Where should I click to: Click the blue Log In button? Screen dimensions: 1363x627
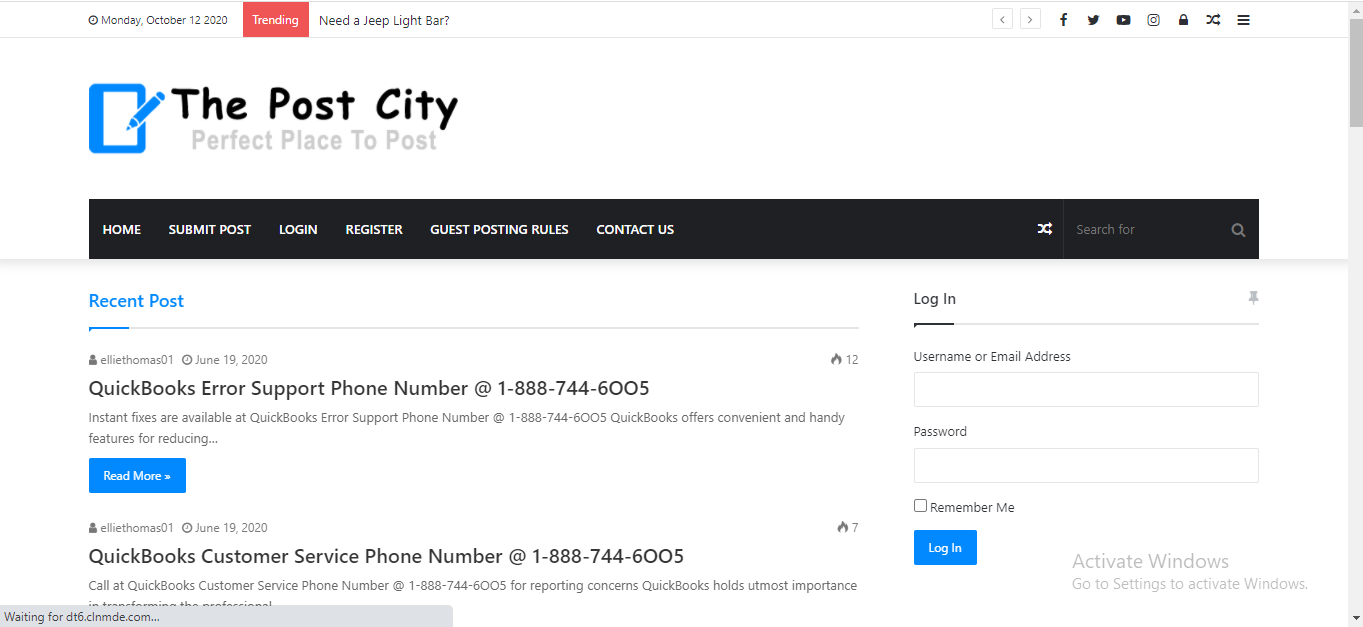coord(945,547)
